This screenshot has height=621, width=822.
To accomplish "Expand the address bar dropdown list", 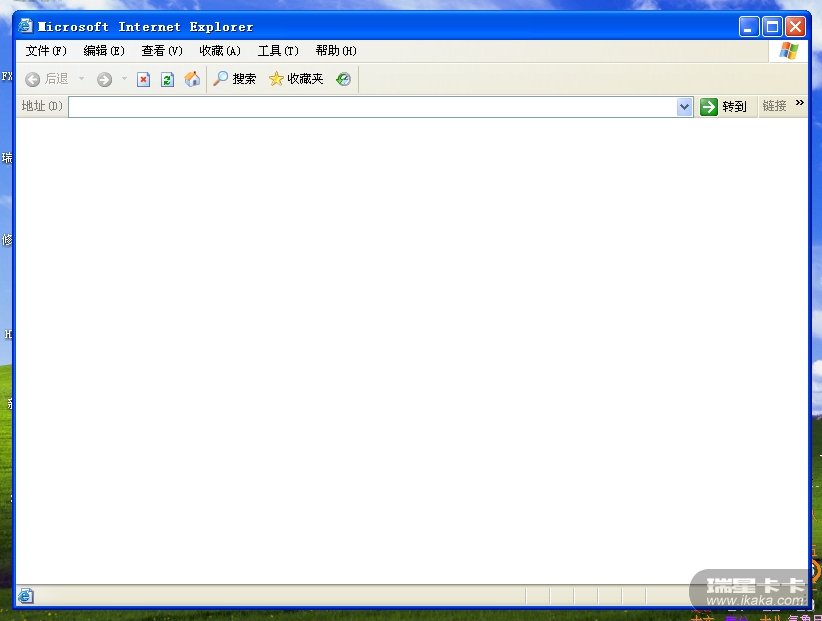I will tap(684, 107).
